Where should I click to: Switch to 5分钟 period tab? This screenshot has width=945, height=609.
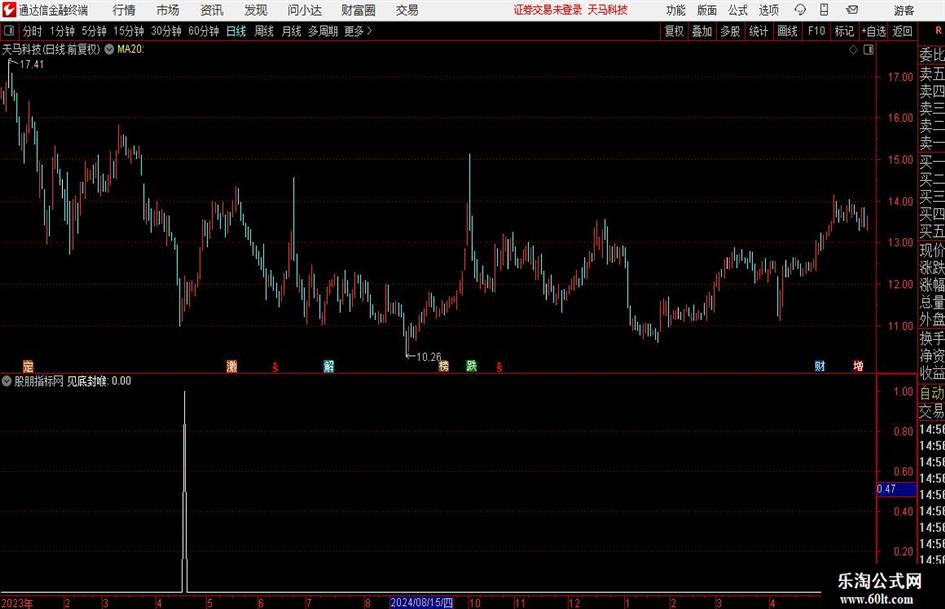(94, 31)
